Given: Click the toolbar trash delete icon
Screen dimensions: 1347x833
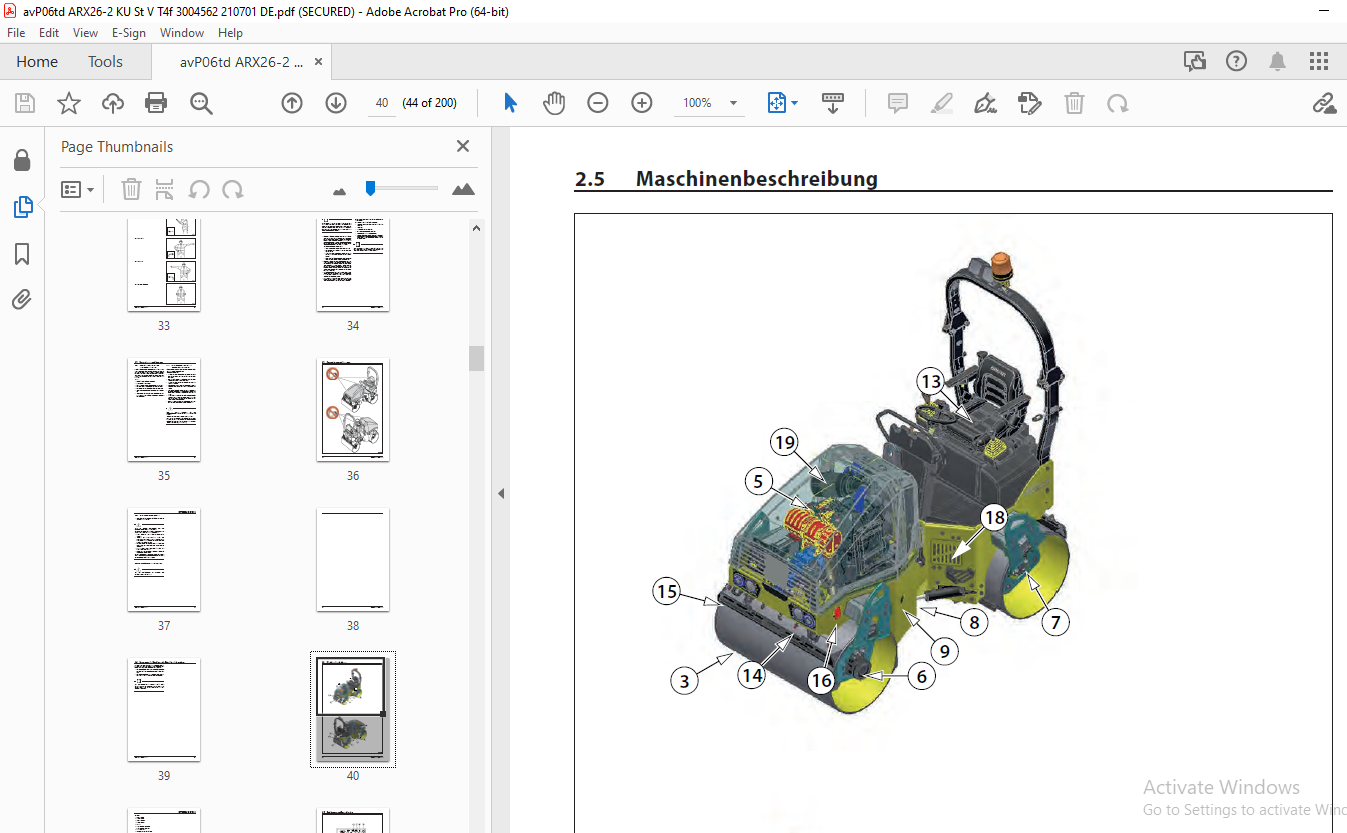Looking at the screenshot, I should (1074, 103).
